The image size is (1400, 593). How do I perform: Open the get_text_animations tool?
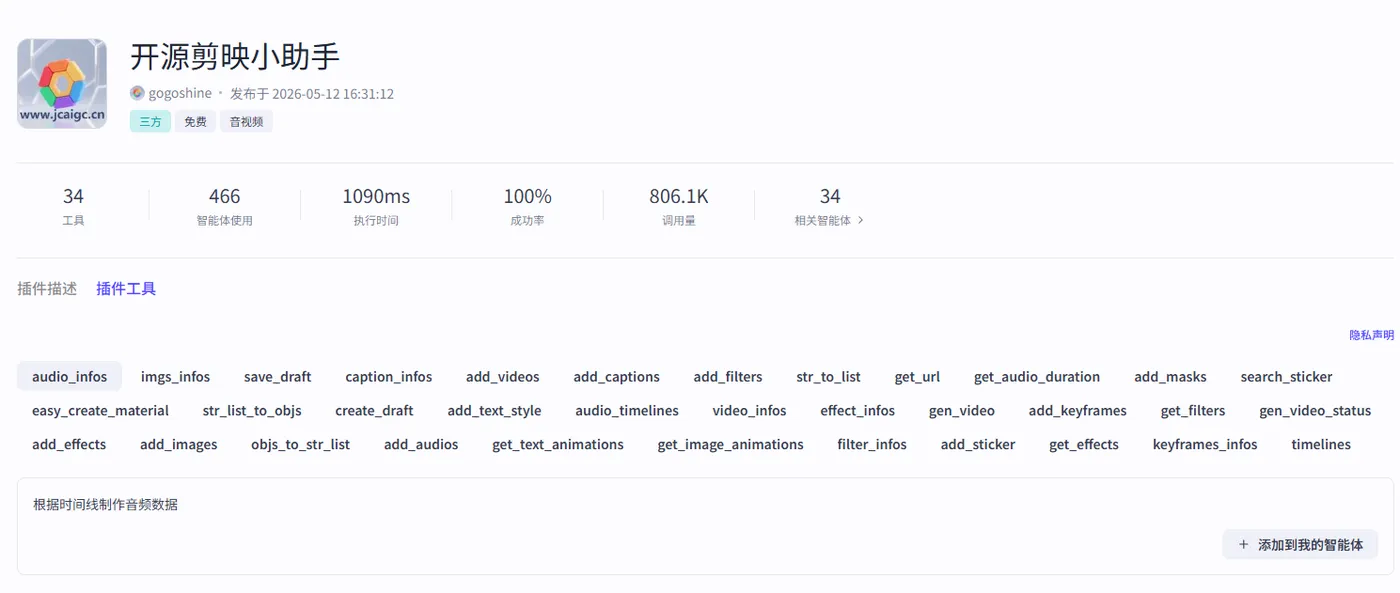tap(558, 445)
